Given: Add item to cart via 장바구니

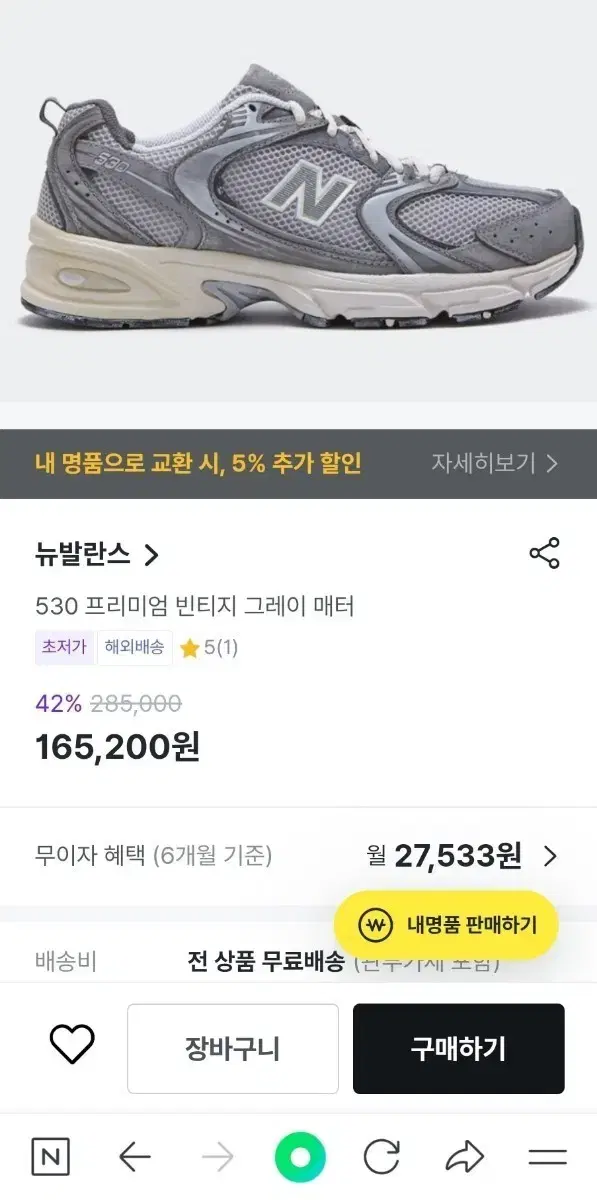Looking at the screenshot, I should coord(232,1048).
